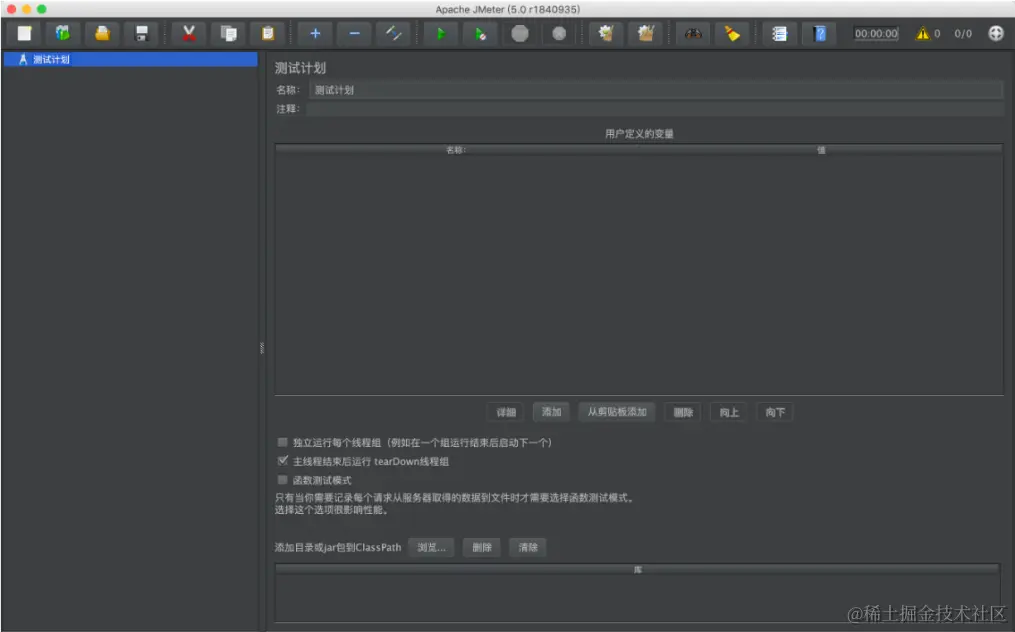1015x632 pixels.
Task: Click the Reset search broom icon
Action: point(732,33)
